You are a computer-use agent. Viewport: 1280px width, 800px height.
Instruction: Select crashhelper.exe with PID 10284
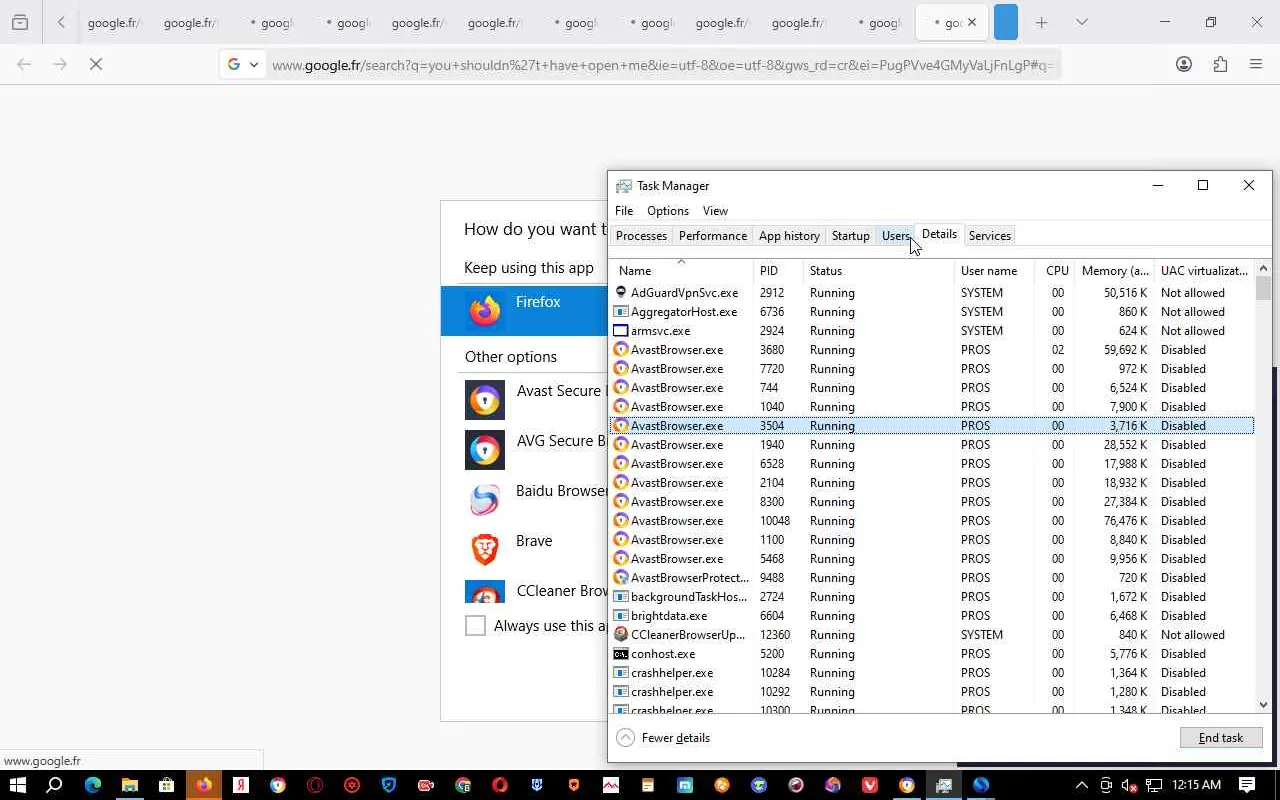pos(932,673)
